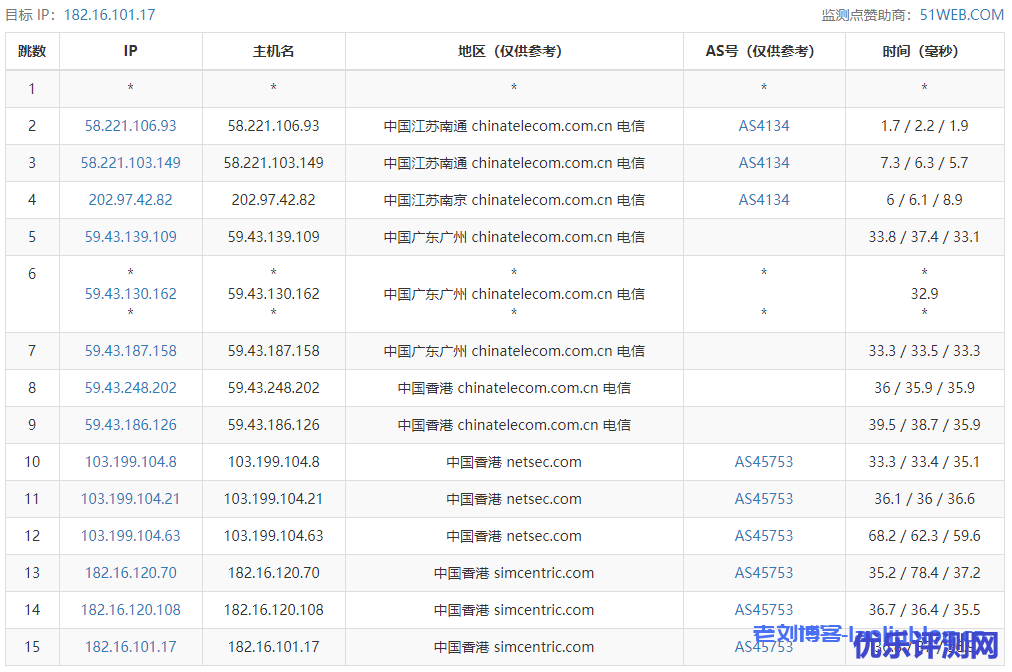
Task: Open blue IP link 103.199.104.8
Action: (131, 462)
